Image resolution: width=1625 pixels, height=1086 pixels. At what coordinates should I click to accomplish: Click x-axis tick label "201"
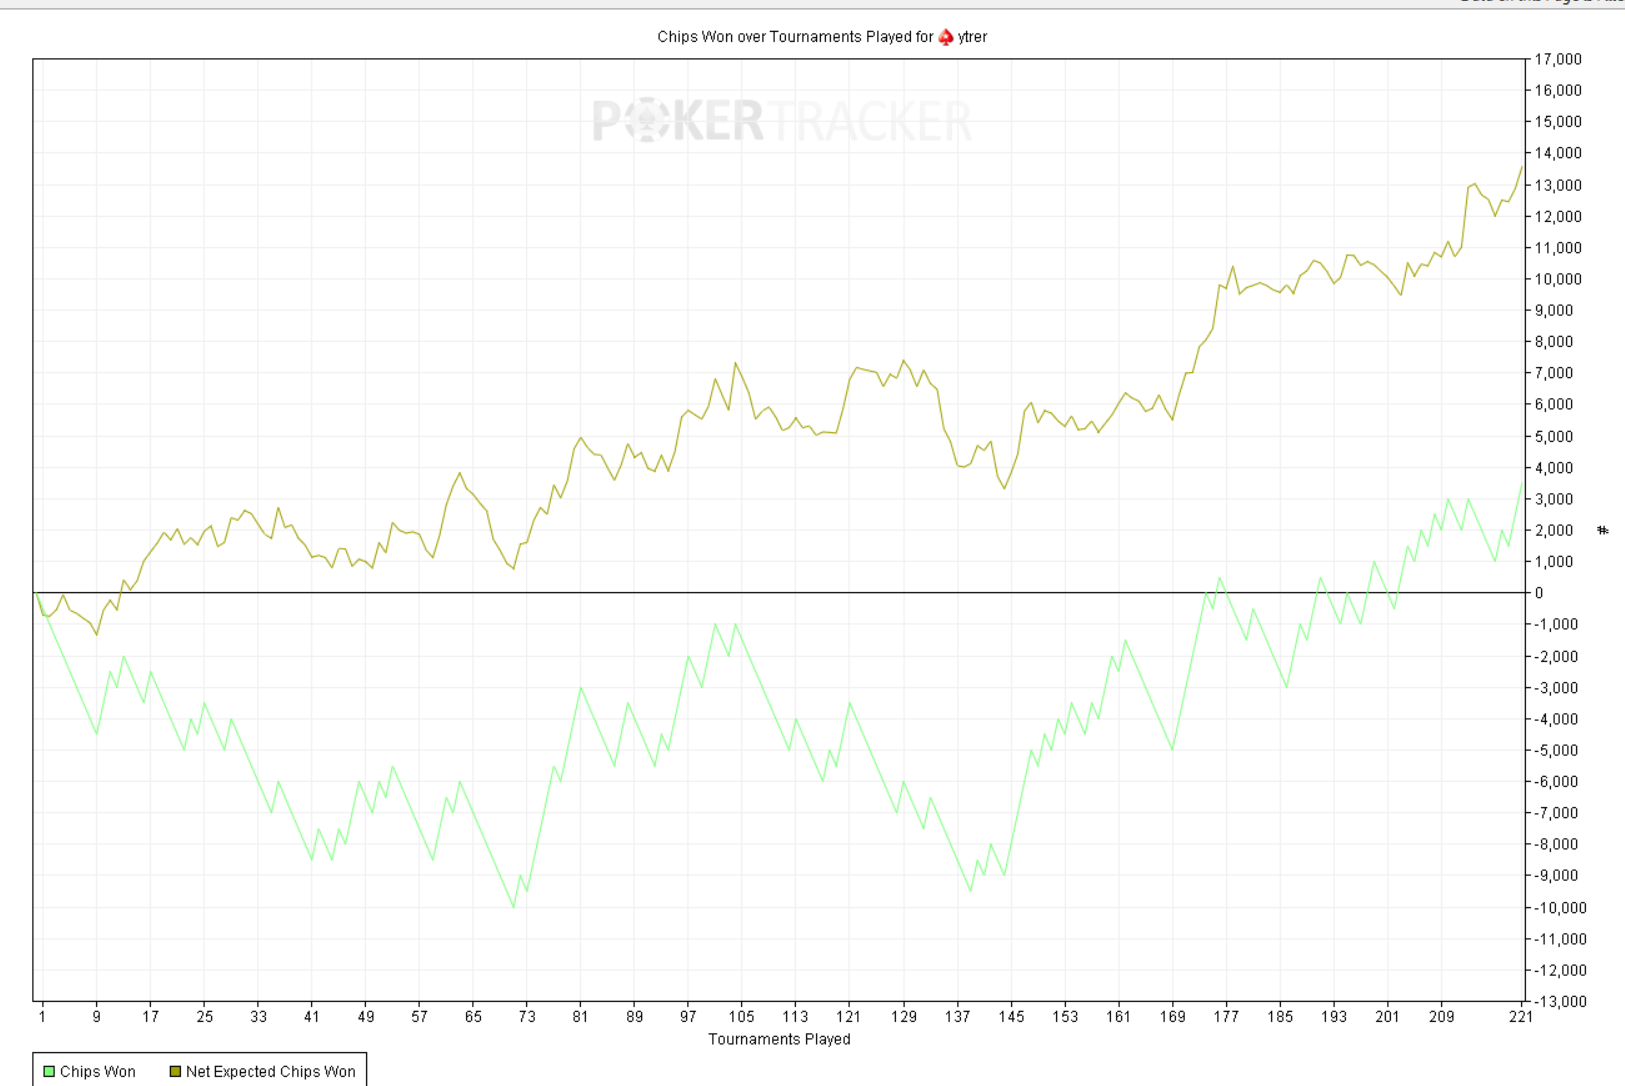tap(1388, 1017)
